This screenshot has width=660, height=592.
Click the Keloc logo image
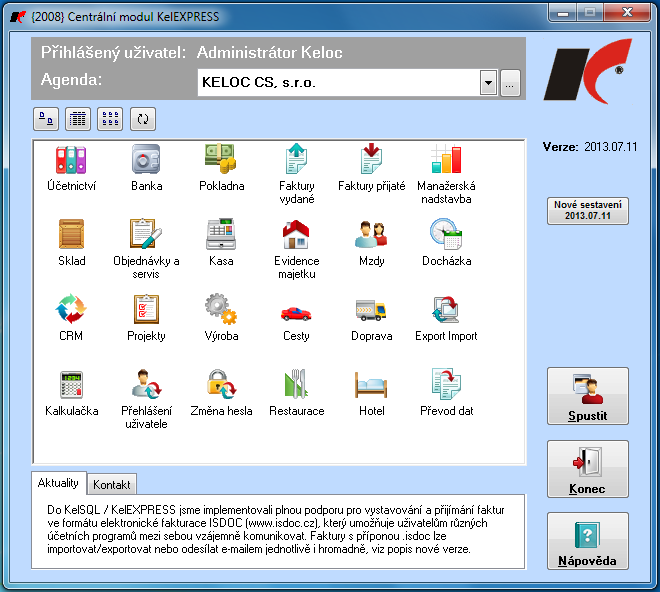tap(588, 71)
